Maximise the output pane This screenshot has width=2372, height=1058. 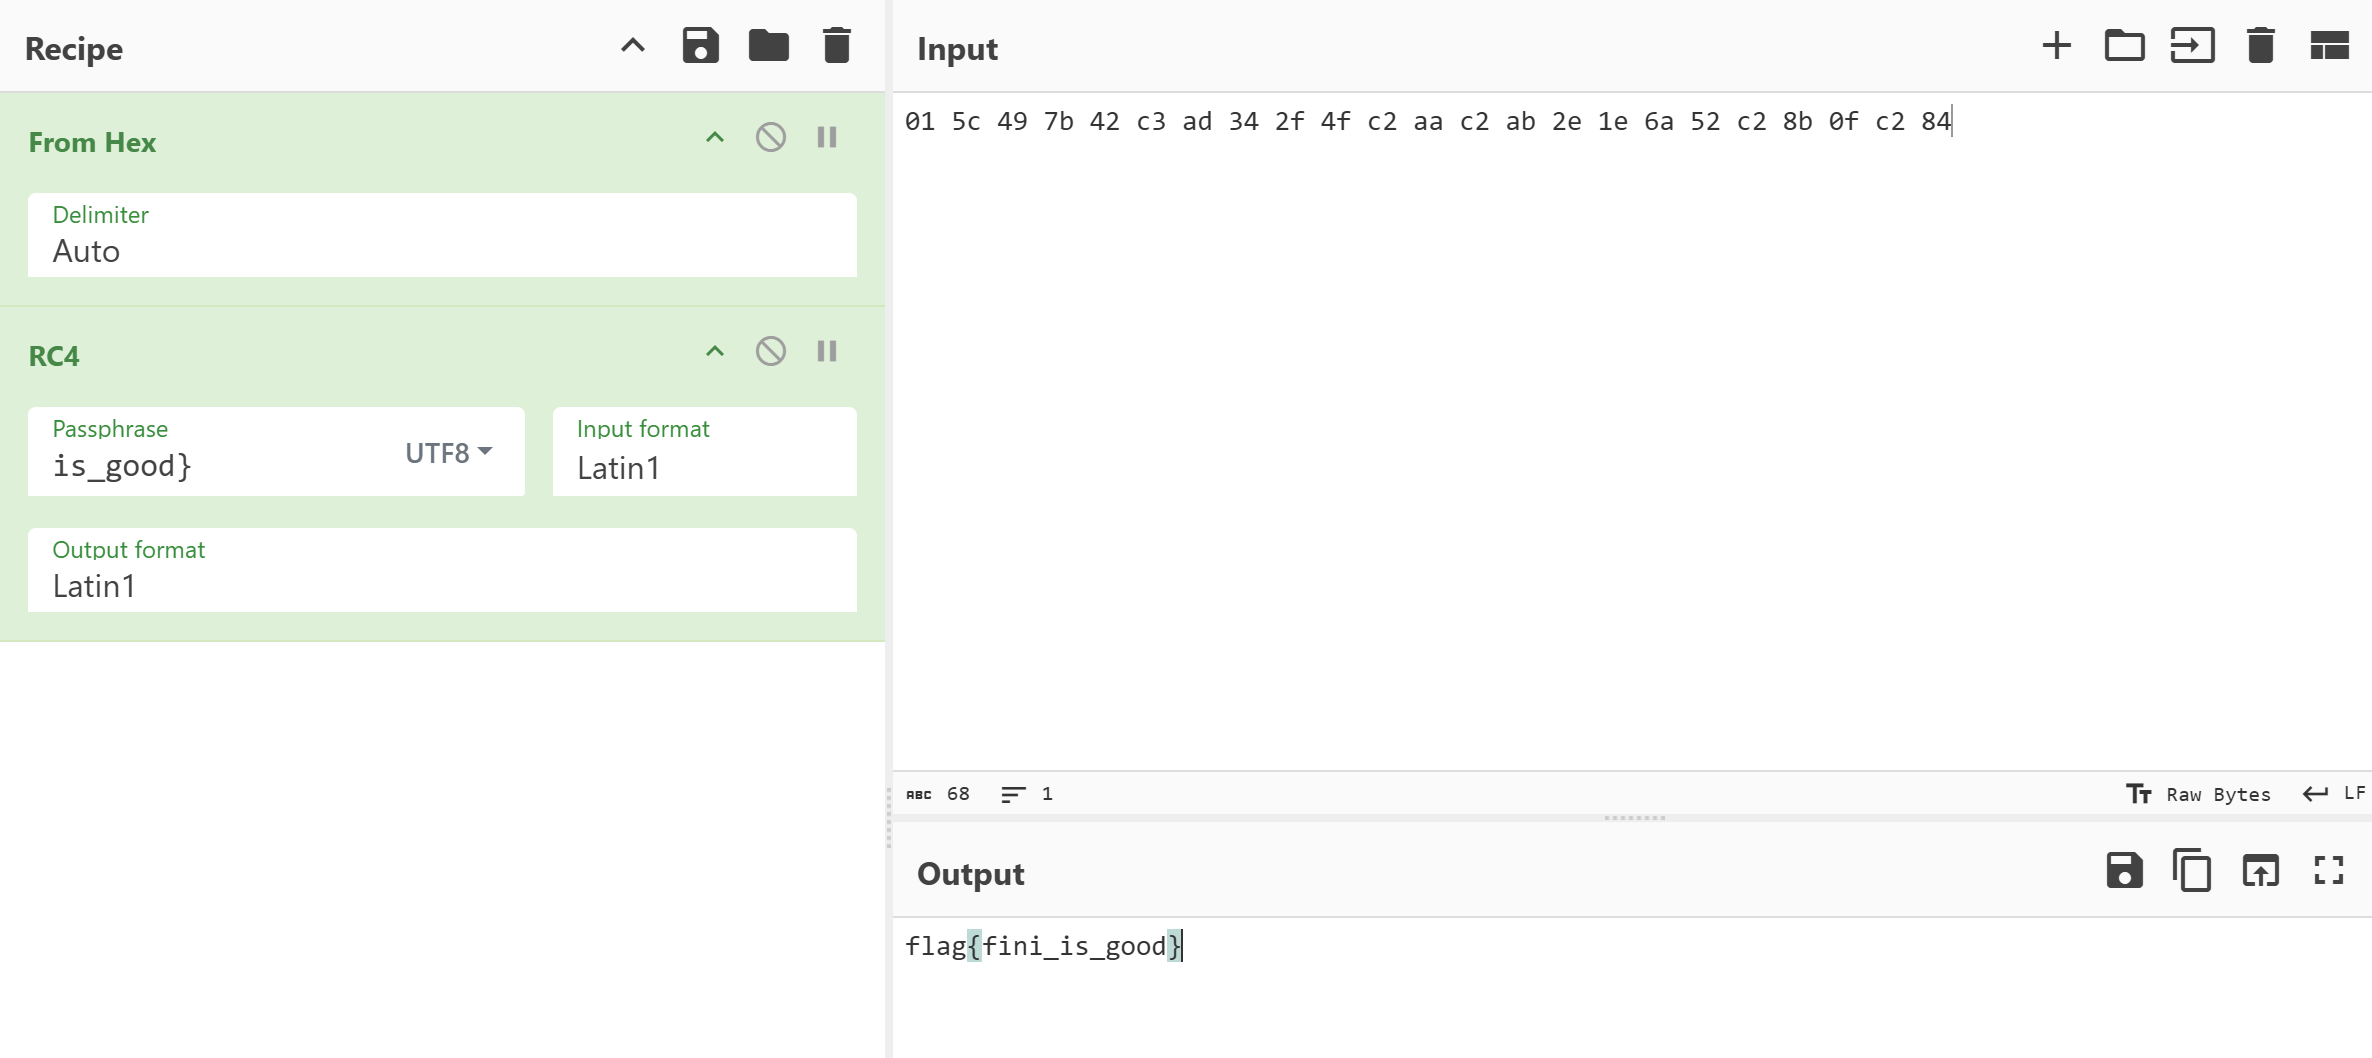[x=2328, y=871]
